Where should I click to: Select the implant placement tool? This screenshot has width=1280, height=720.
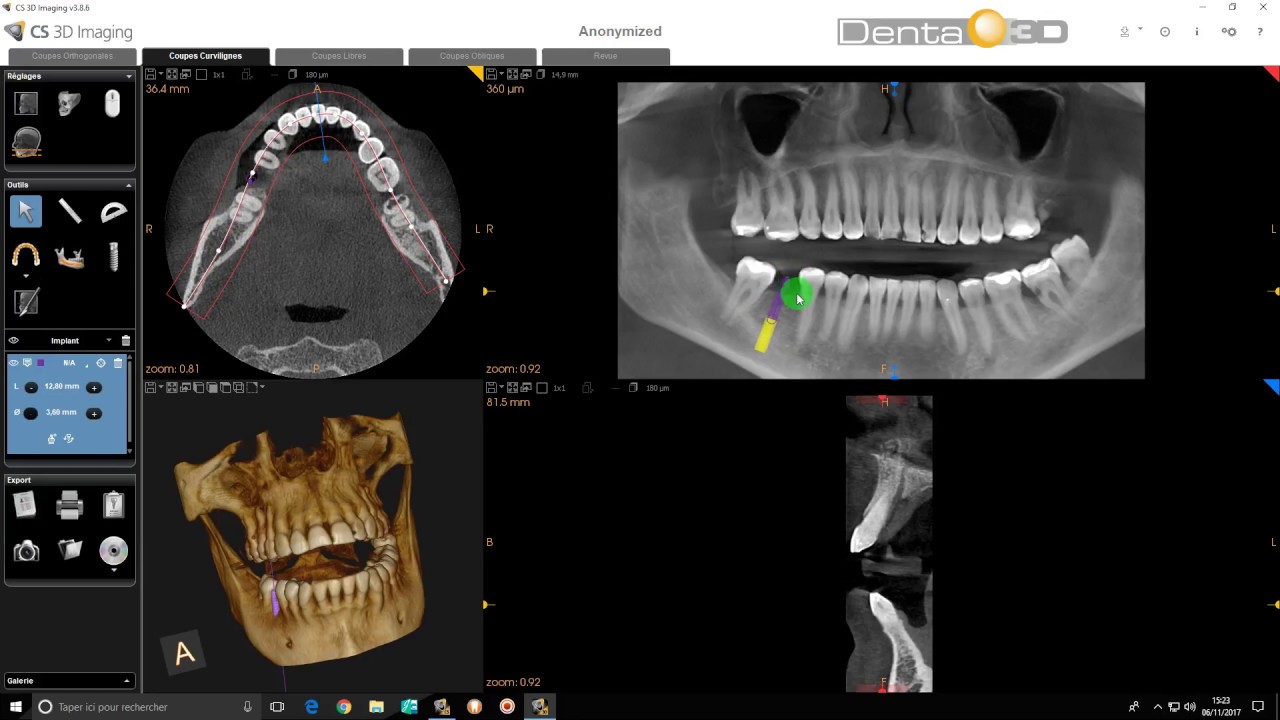click(x=114, y=256)
